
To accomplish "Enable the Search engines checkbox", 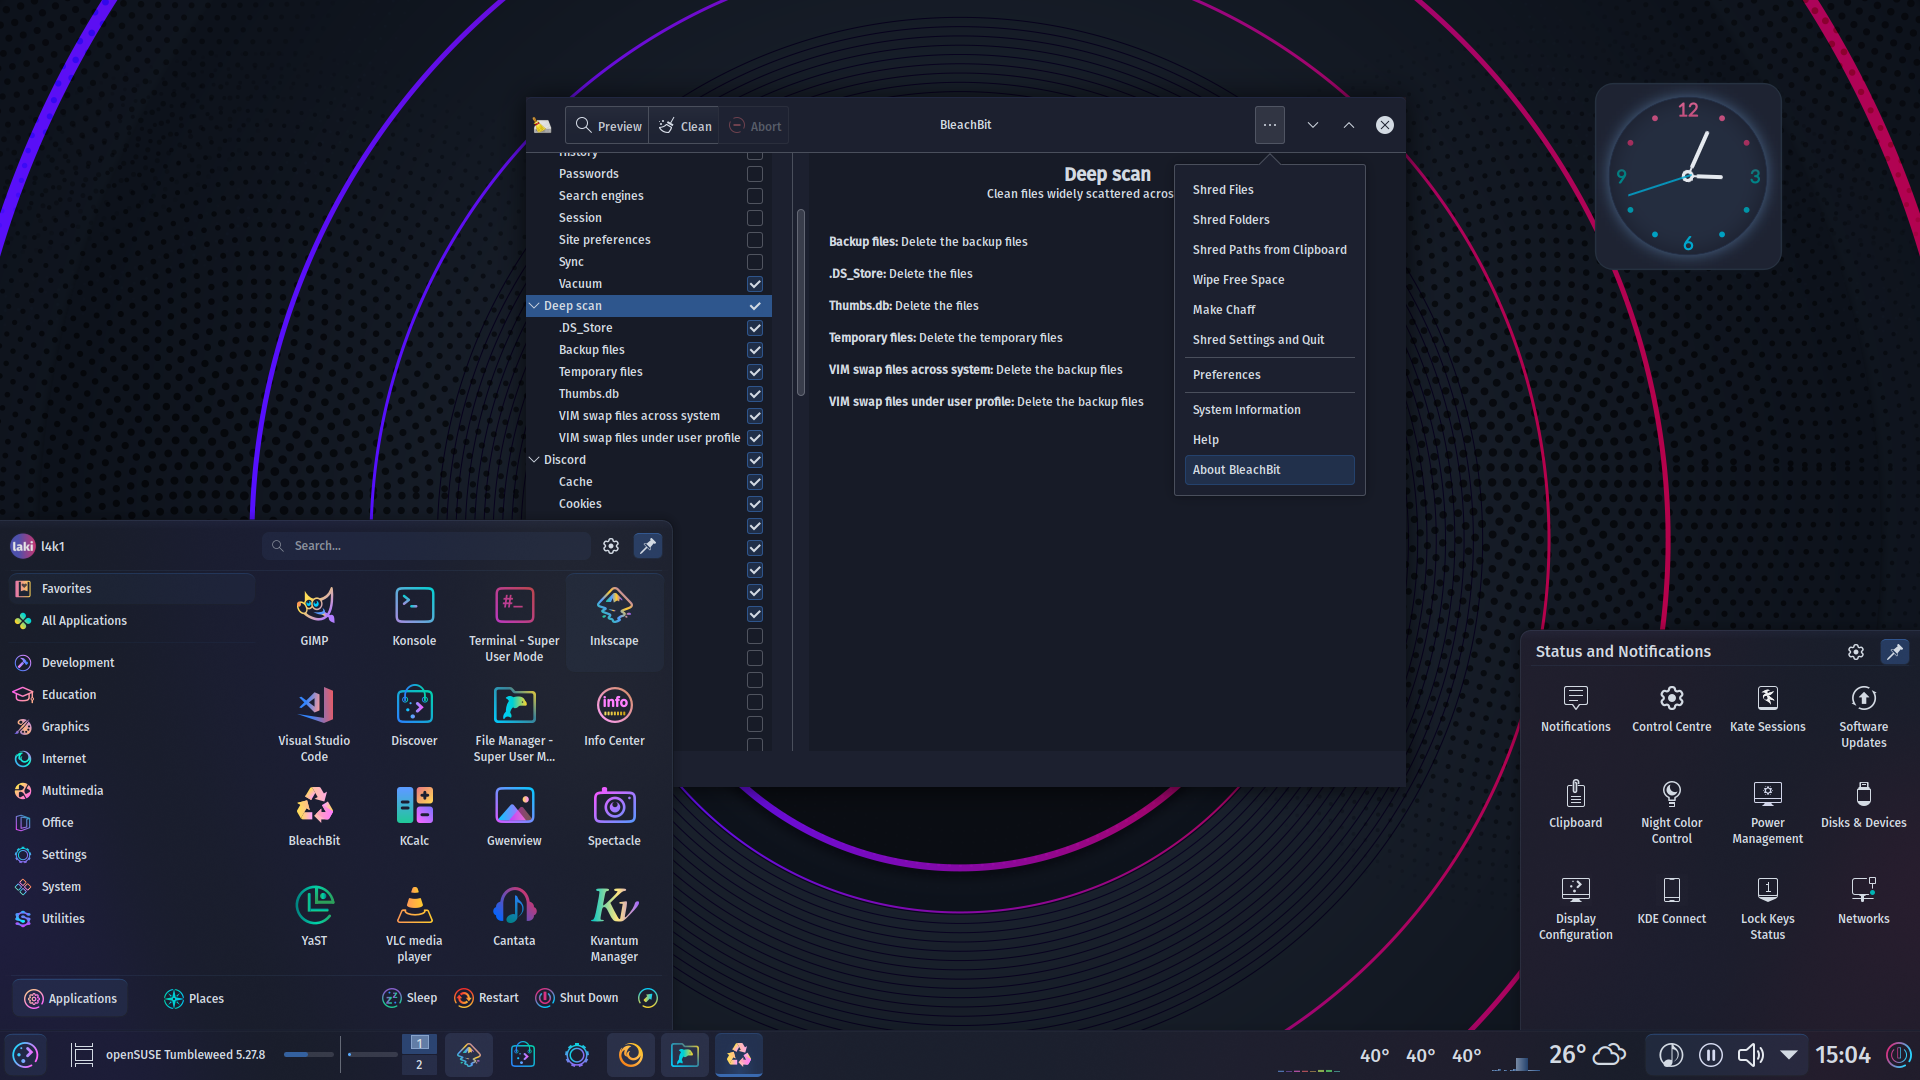I will click(x=755, y=196).
